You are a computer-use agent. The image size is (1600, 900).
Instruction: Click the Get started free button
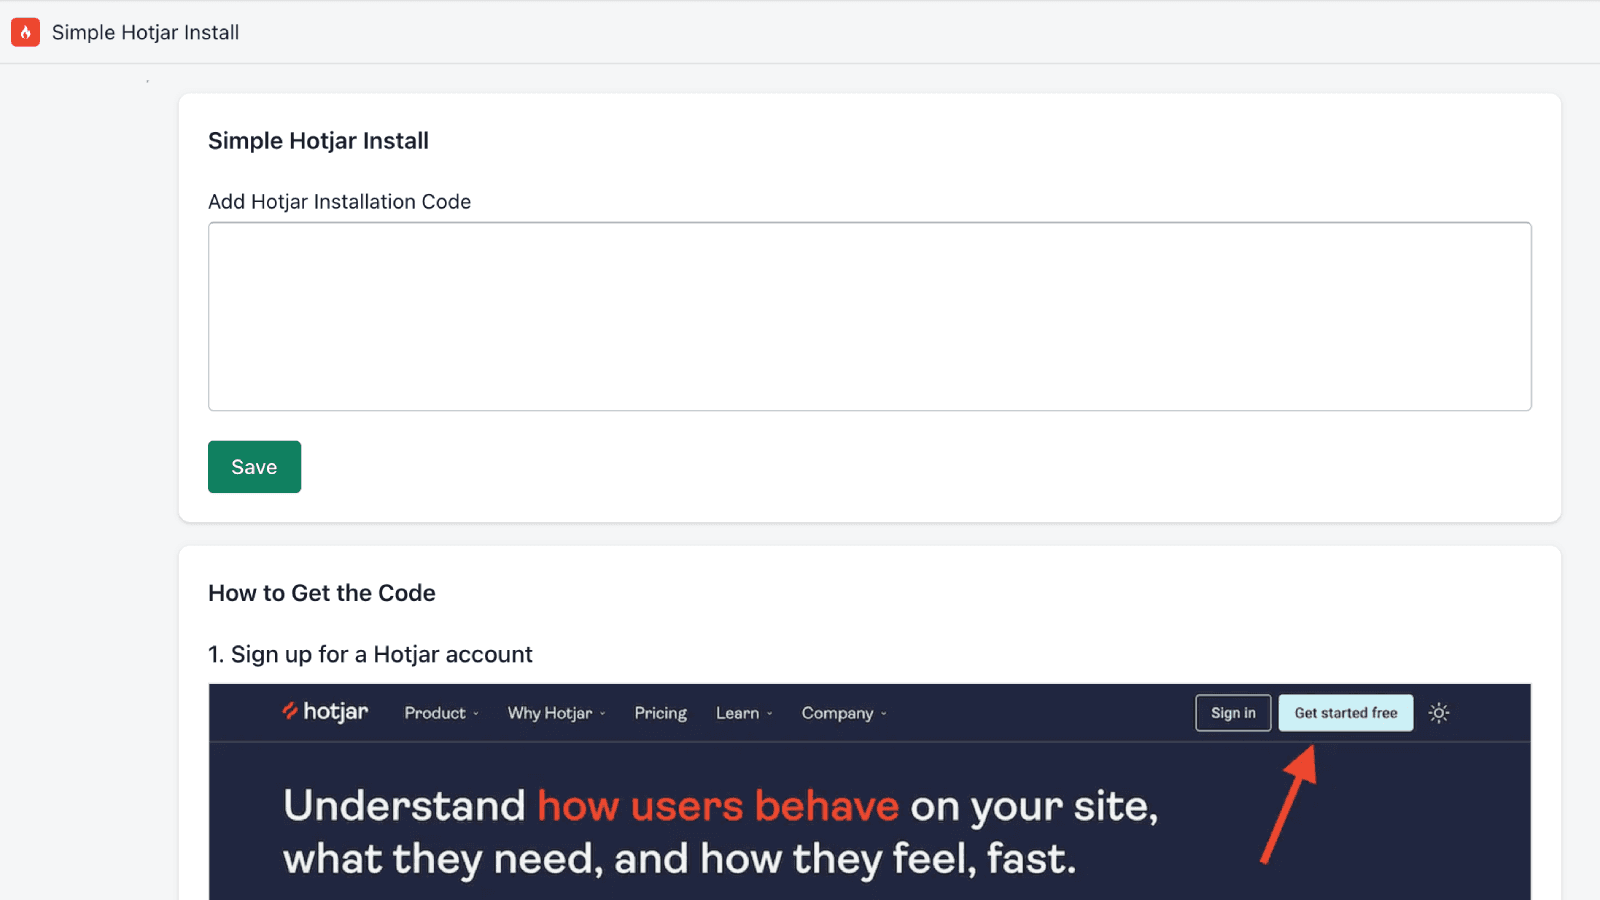click(x=1345, y=712)
